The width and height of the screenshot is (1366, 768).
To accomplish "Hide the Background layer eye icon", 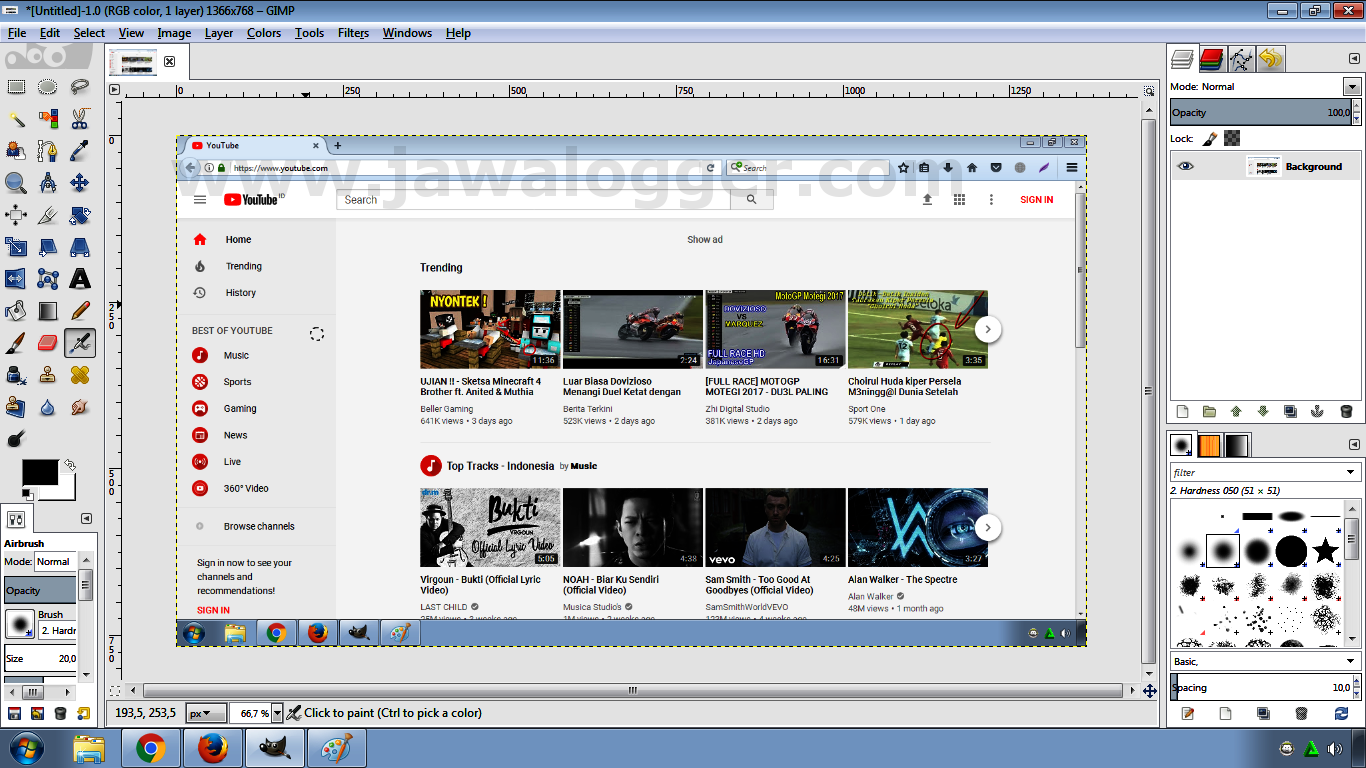I will coord(1186,167).
